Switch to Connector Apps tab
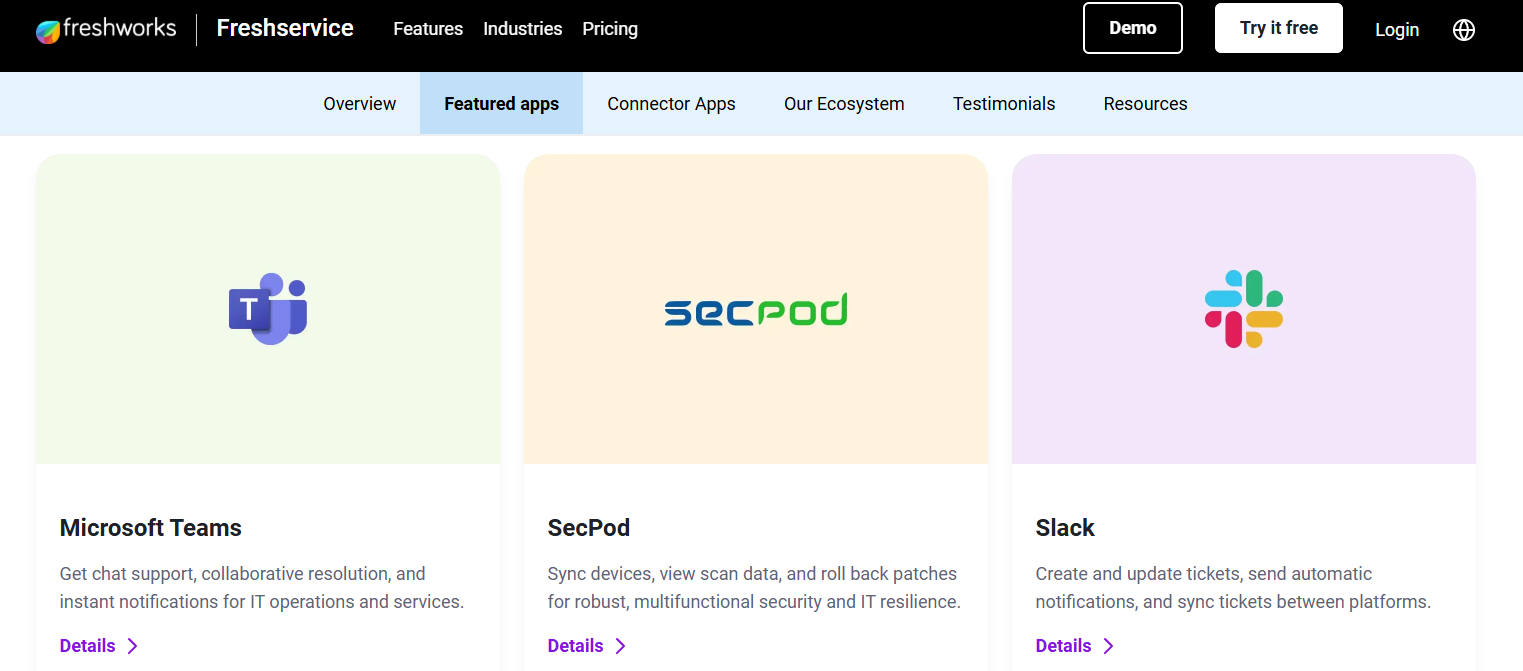Image resolution: width=1523 pixels, height=671 pixels. tap(672, 104)
